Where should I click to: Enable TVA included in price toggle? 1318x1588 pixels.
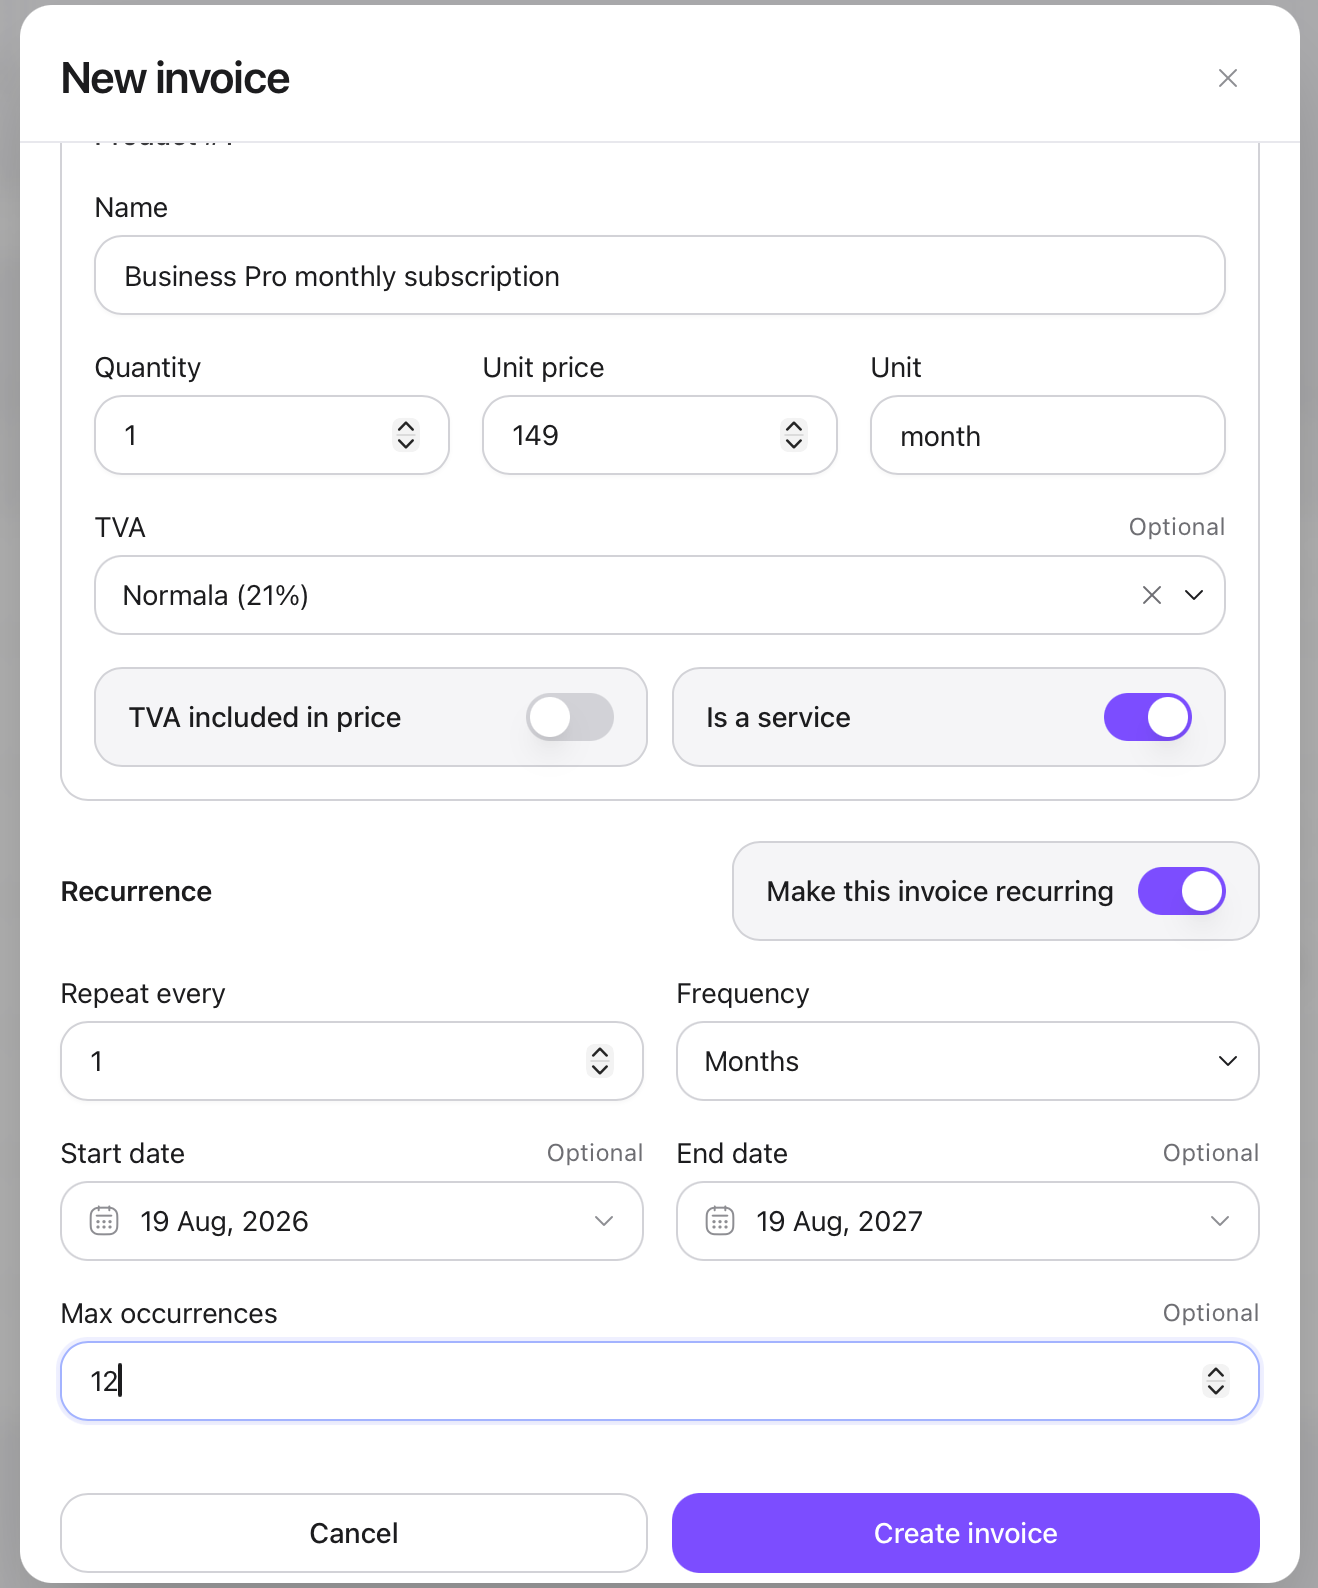point(570,717)
